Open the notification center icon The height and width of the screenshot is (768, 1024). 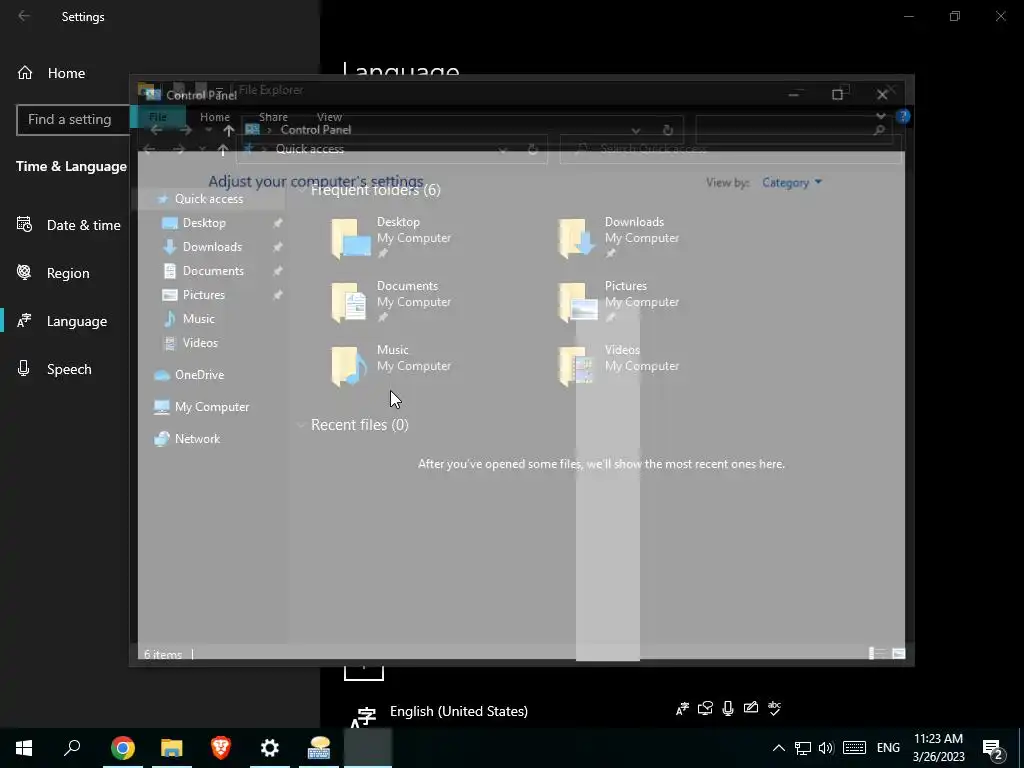tap(993, 750)
